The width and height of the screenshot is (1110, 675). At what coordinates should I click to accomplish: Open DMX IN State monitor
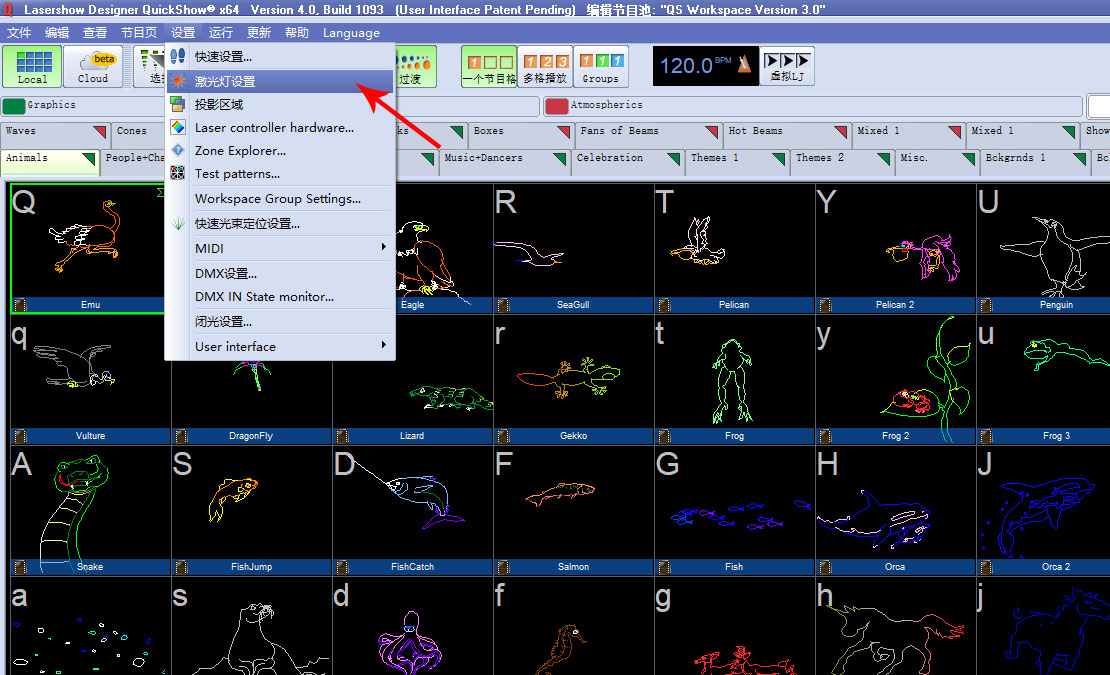pos(280,297)
